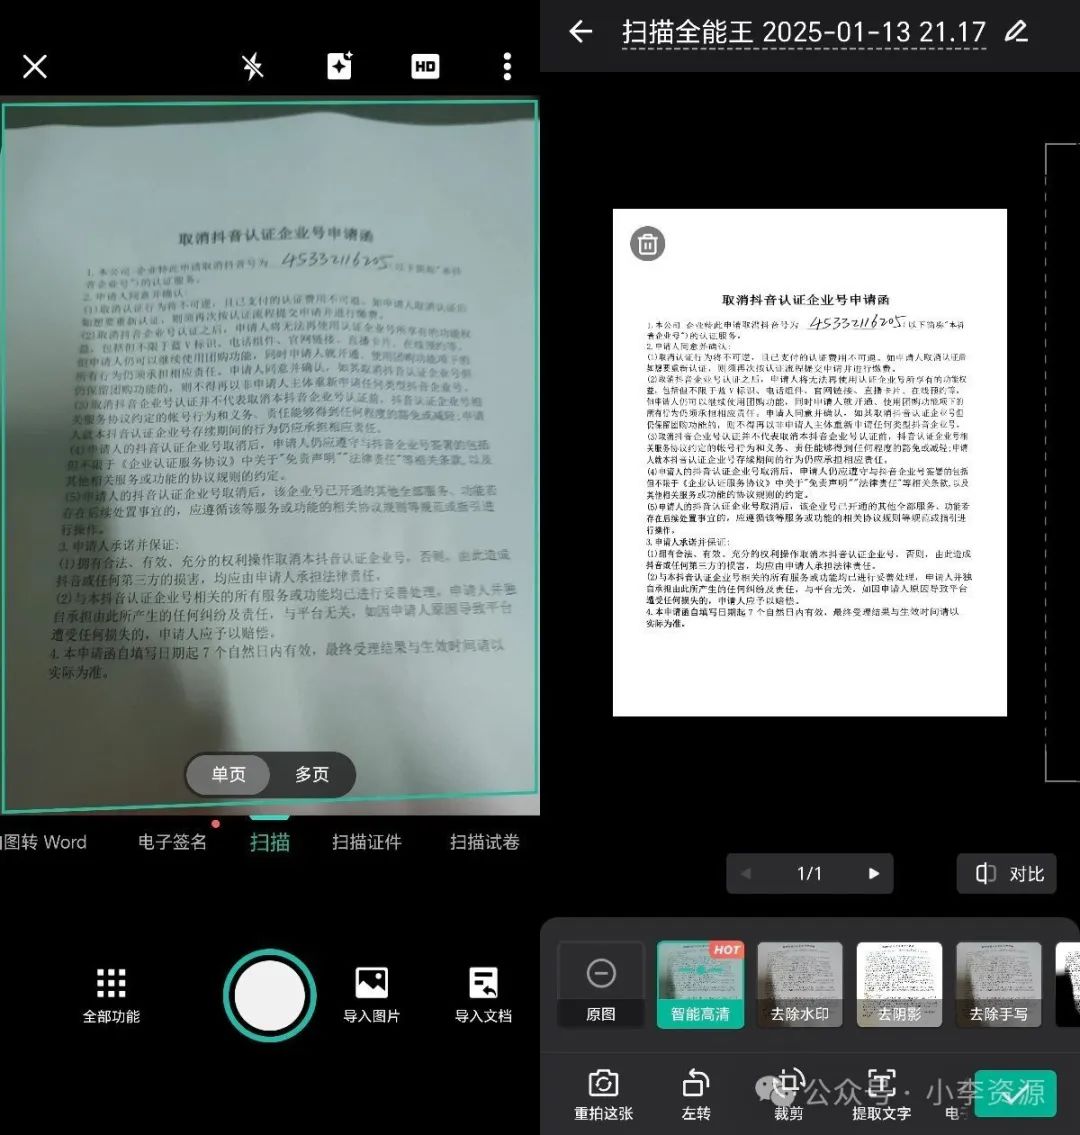Select the 智能高清 filter thumbnail
Viewport: 1080px width, 1135px height.
700,984
